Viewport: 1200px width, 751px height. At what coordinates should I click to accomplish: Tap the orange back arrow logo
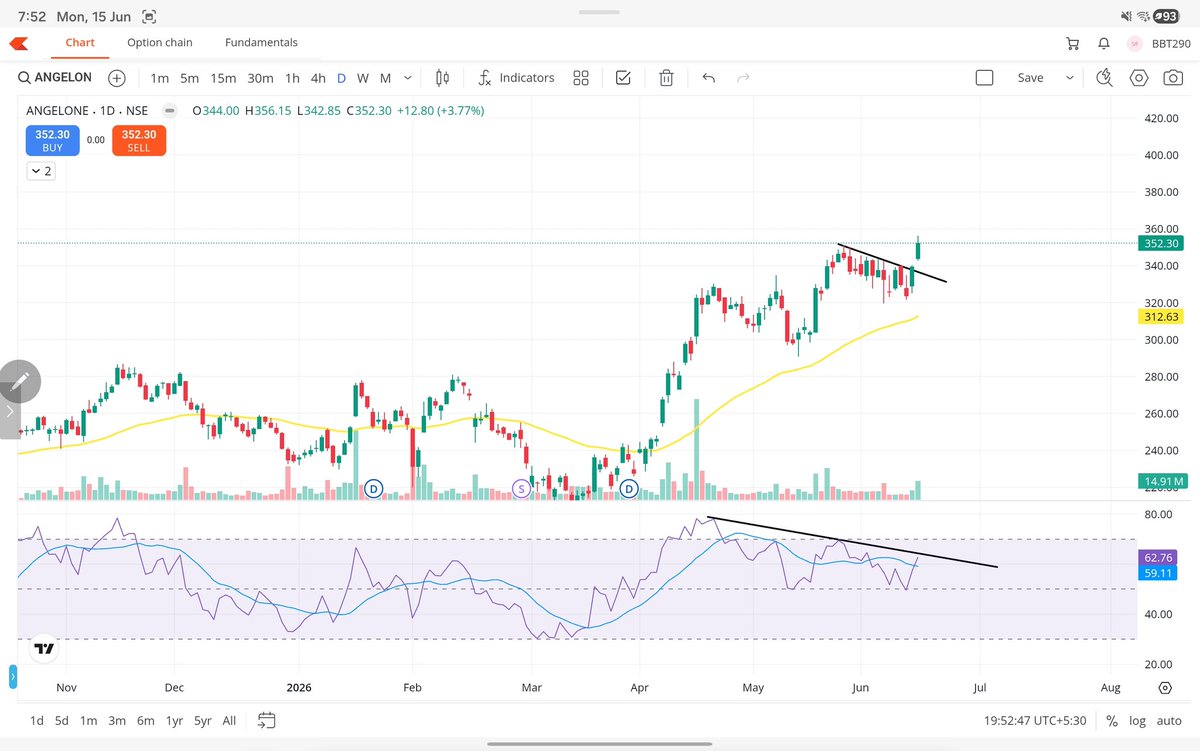tap(18, 43)
